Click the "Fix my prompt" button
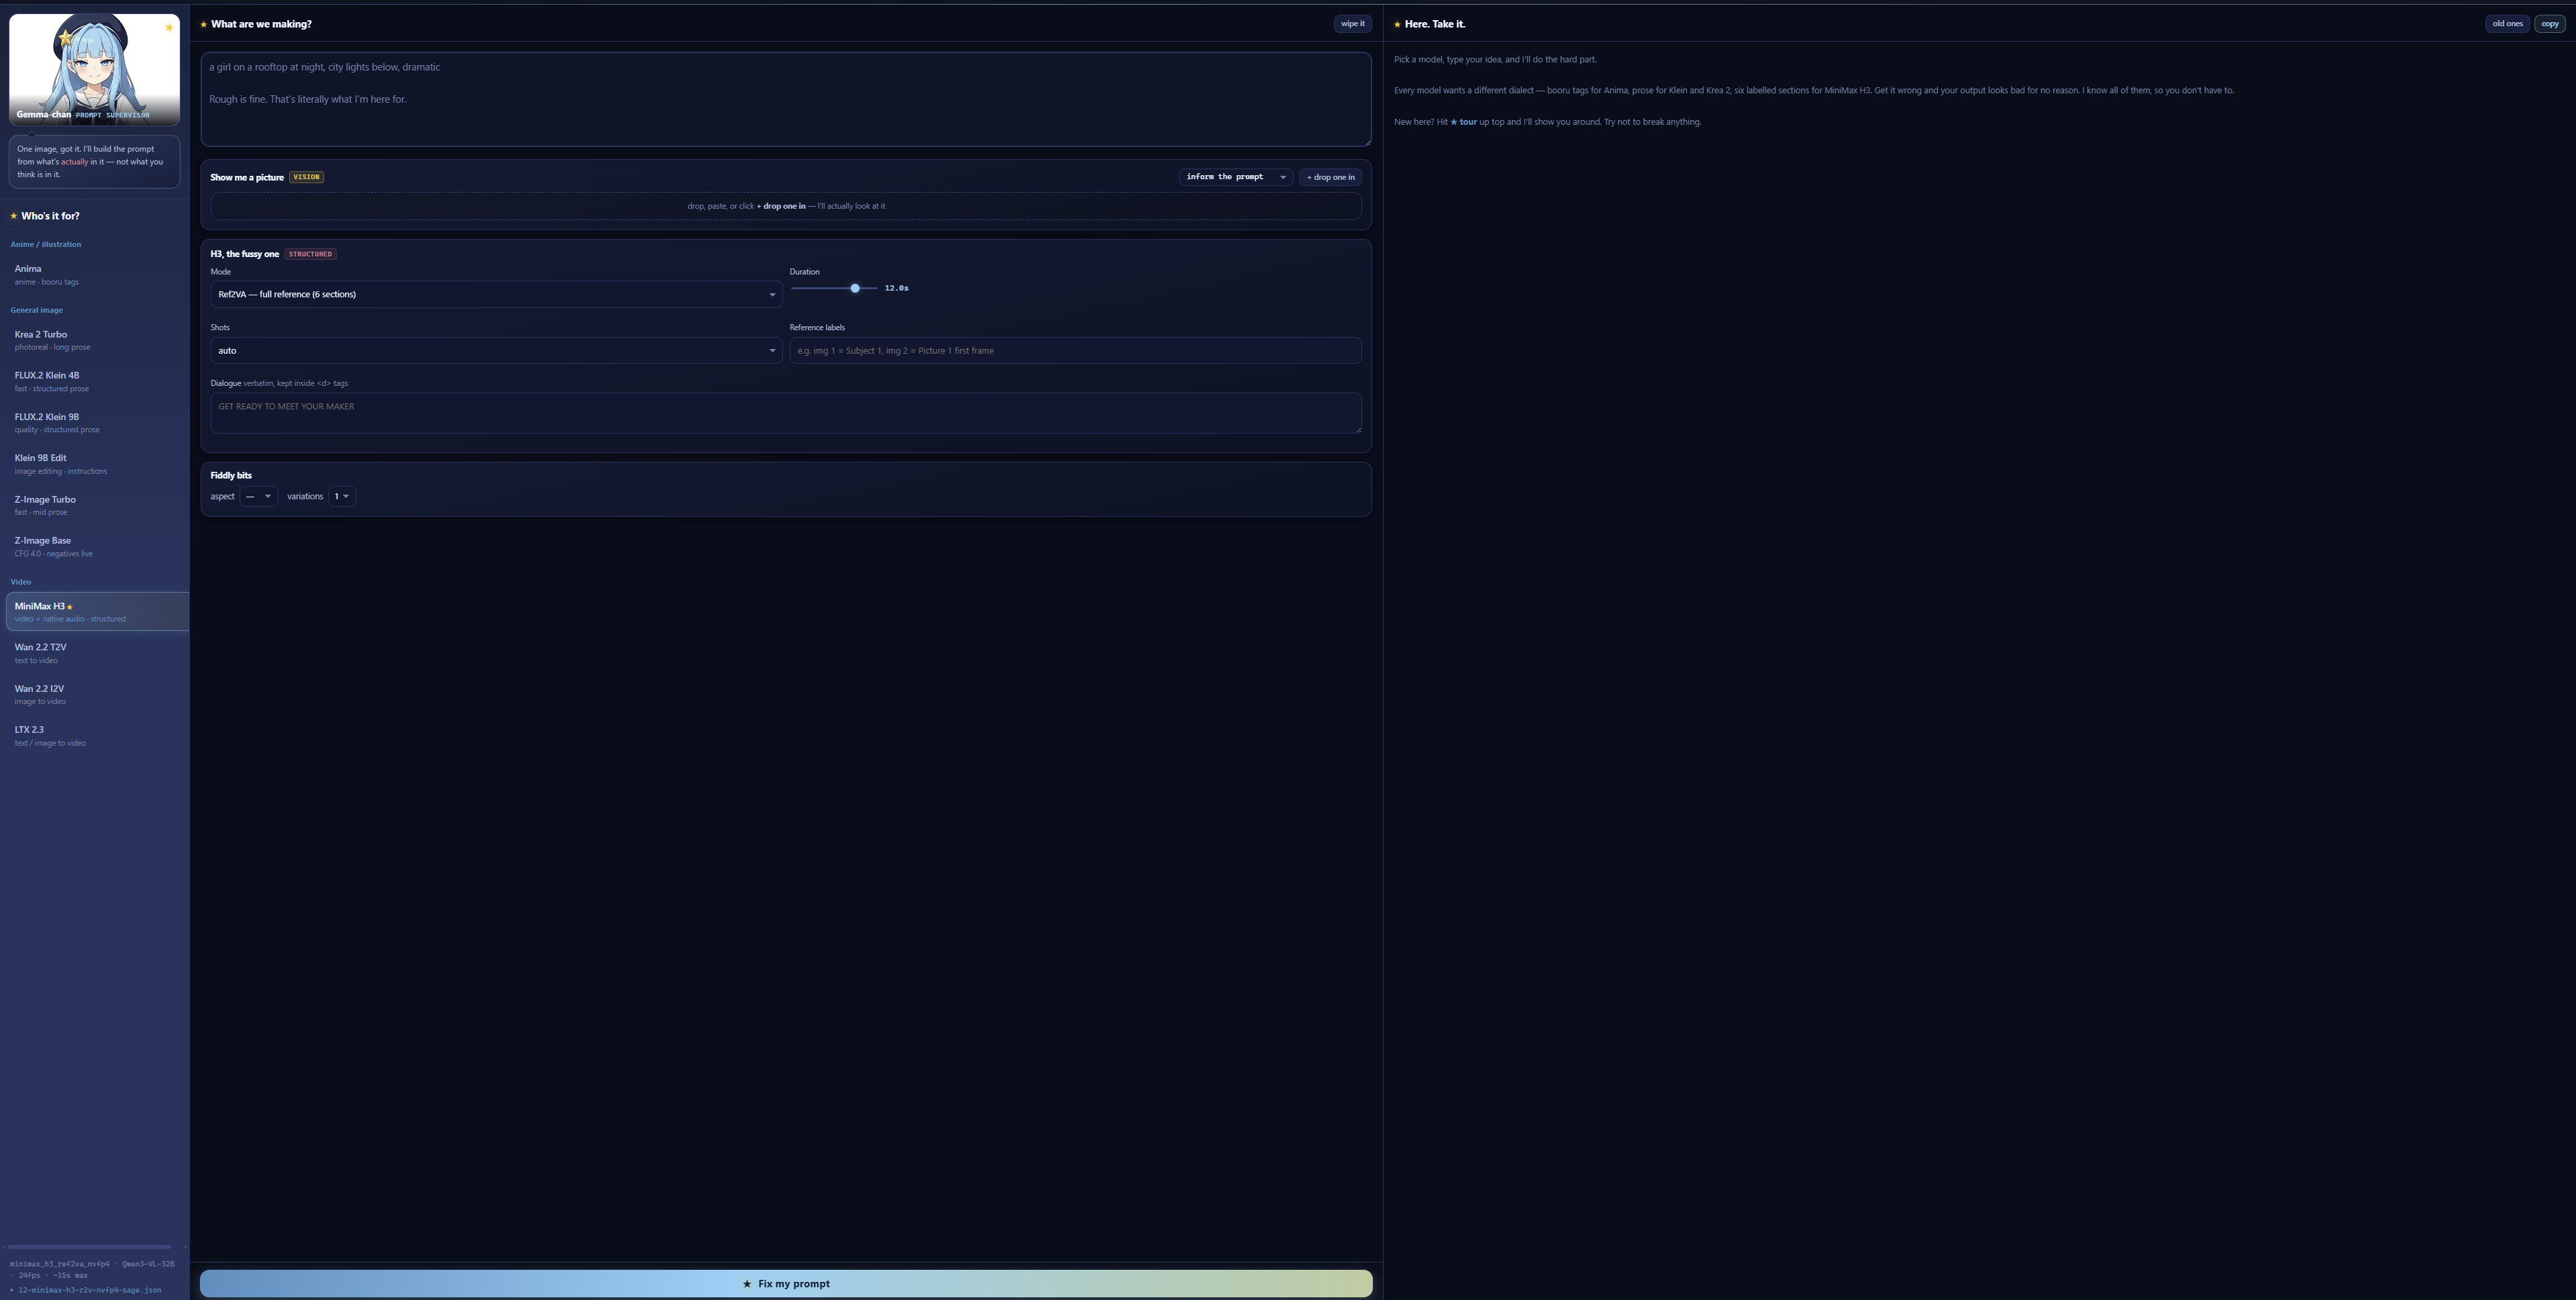Viewport: 2576px width, 1300px height. click(786, 1284)
